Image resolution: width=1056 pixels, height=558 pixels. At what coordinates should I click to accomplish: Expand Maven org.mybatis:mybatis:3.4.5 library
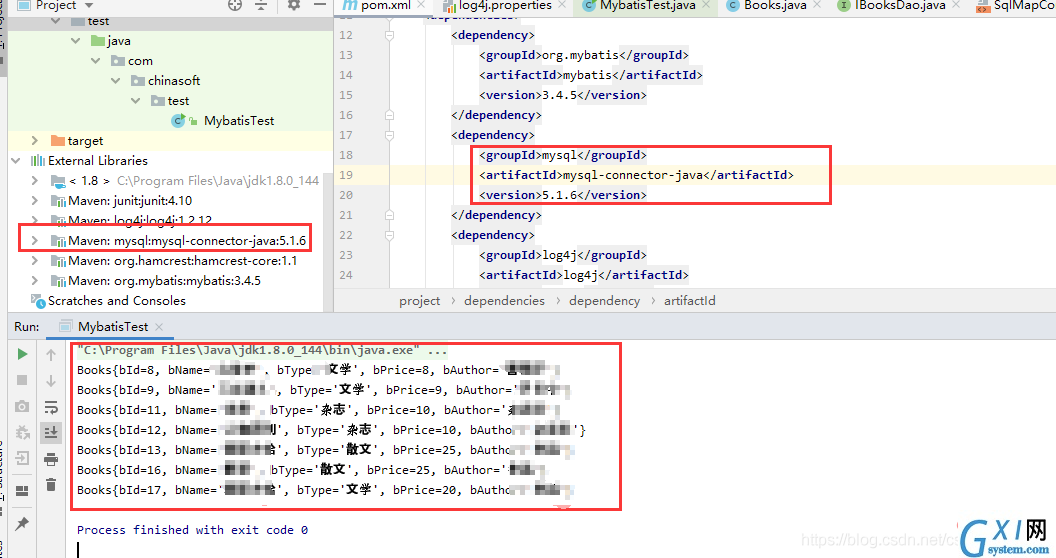coord(35,281)
